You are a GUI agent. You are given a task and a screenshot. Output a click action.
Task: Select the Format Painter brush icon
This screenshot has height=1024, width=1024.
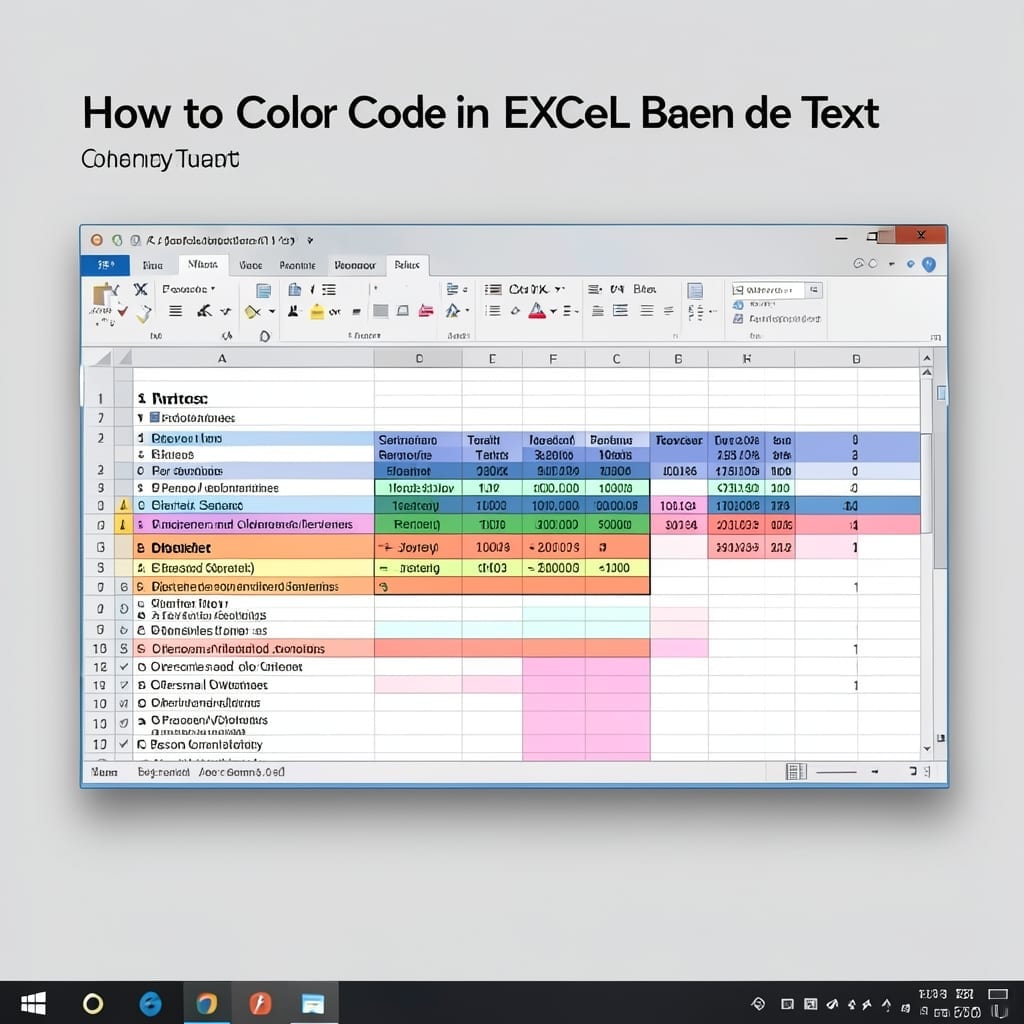tap(144, 314)
